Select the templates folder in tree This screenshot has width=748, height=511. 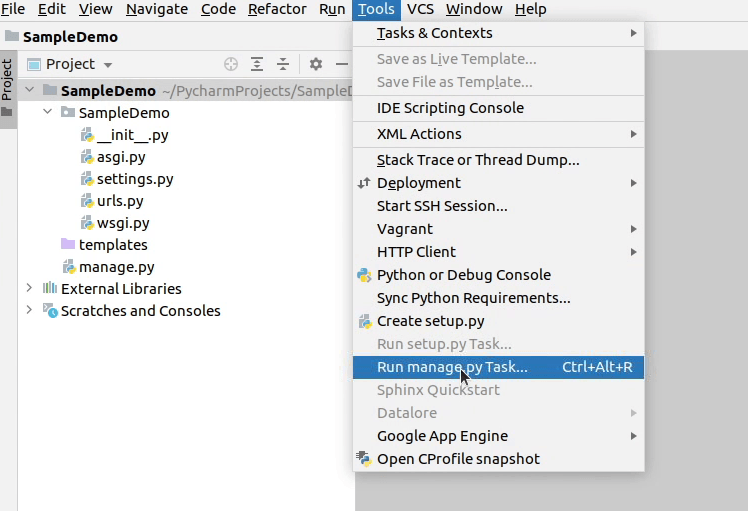pos(112,245)
